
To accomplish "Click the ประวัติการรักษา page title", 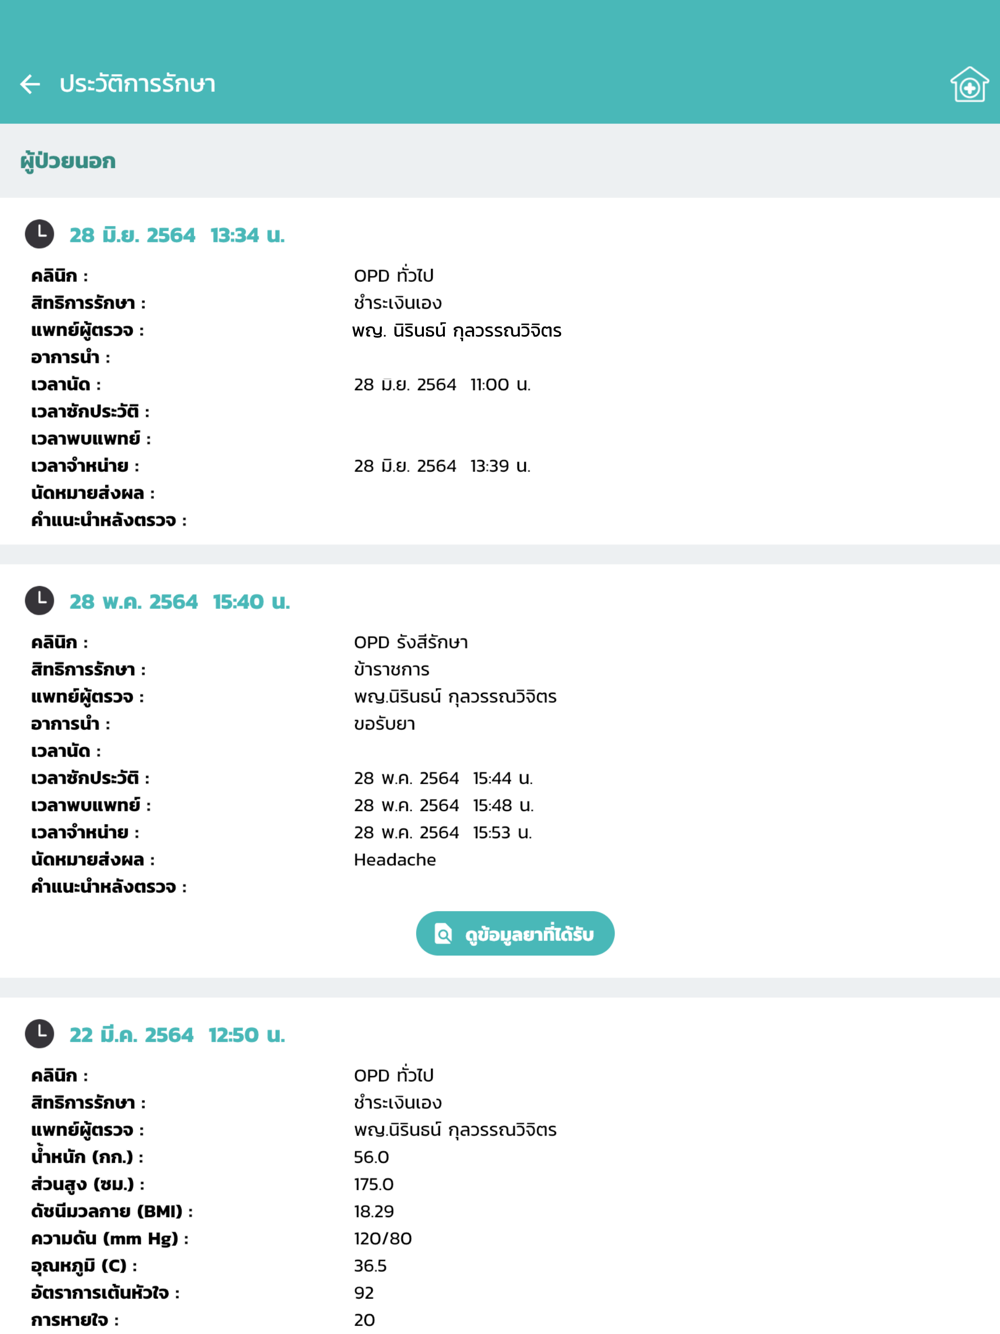I will pos(137,84).
